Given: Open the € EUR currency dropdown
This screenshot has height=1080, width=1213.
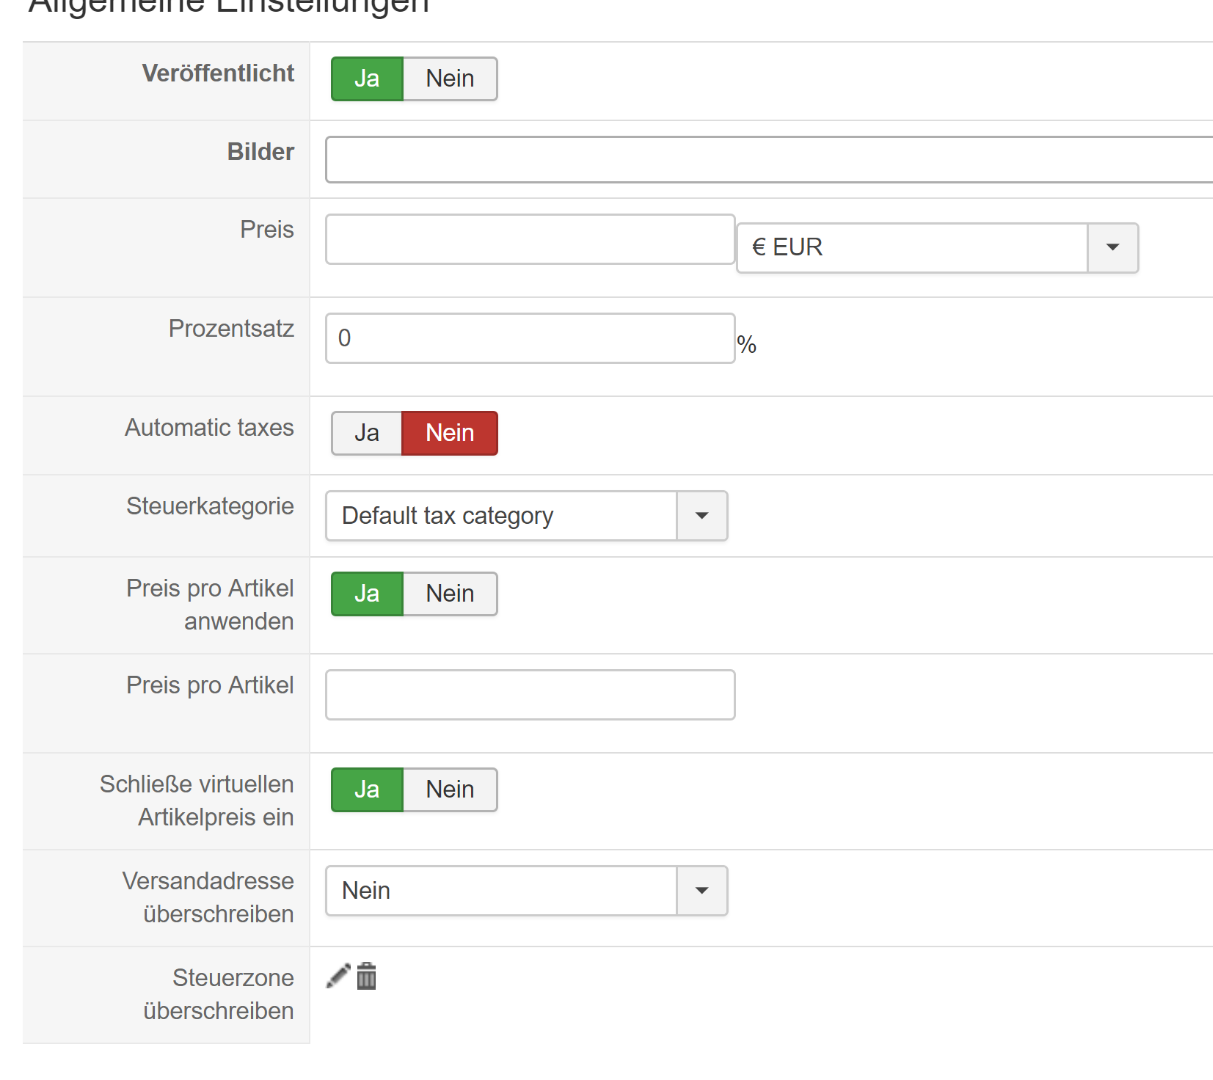Looking at the screenshot, I should [x=1112, y=248].
